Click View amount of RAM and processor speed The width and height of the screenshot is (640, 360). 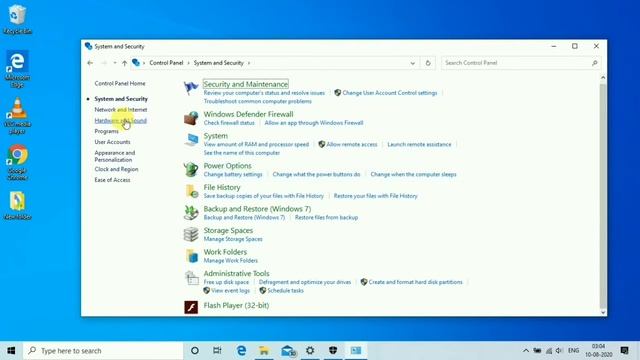tap(256, 144)
